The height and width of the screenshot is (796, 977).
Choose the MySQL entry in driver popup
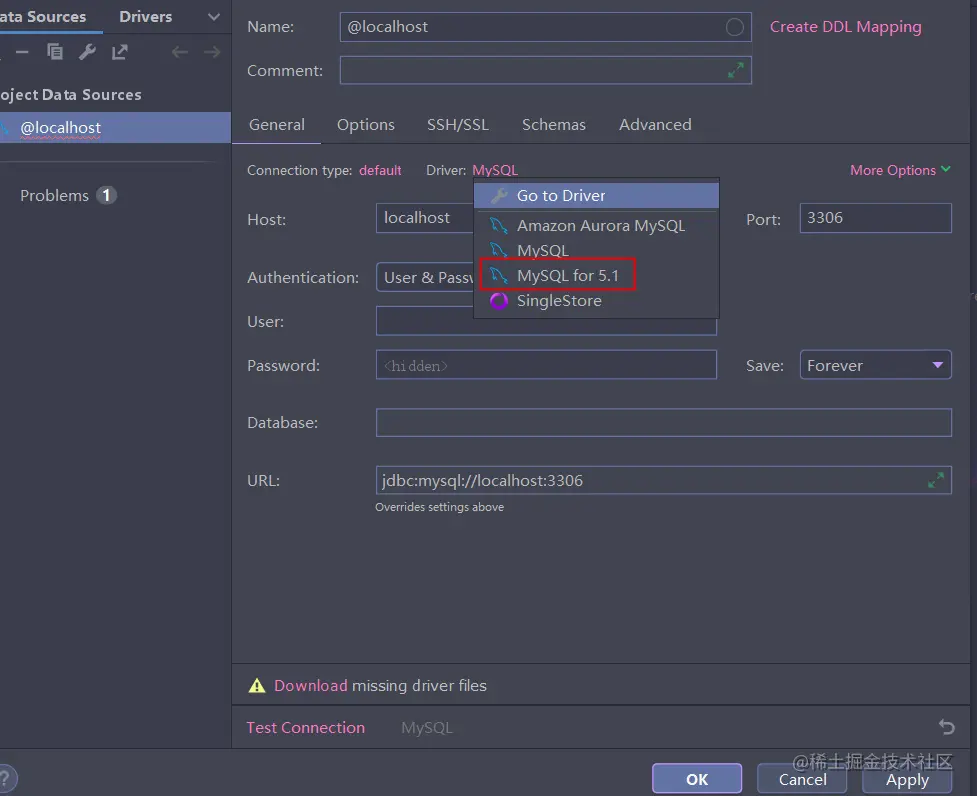[596, 250]
